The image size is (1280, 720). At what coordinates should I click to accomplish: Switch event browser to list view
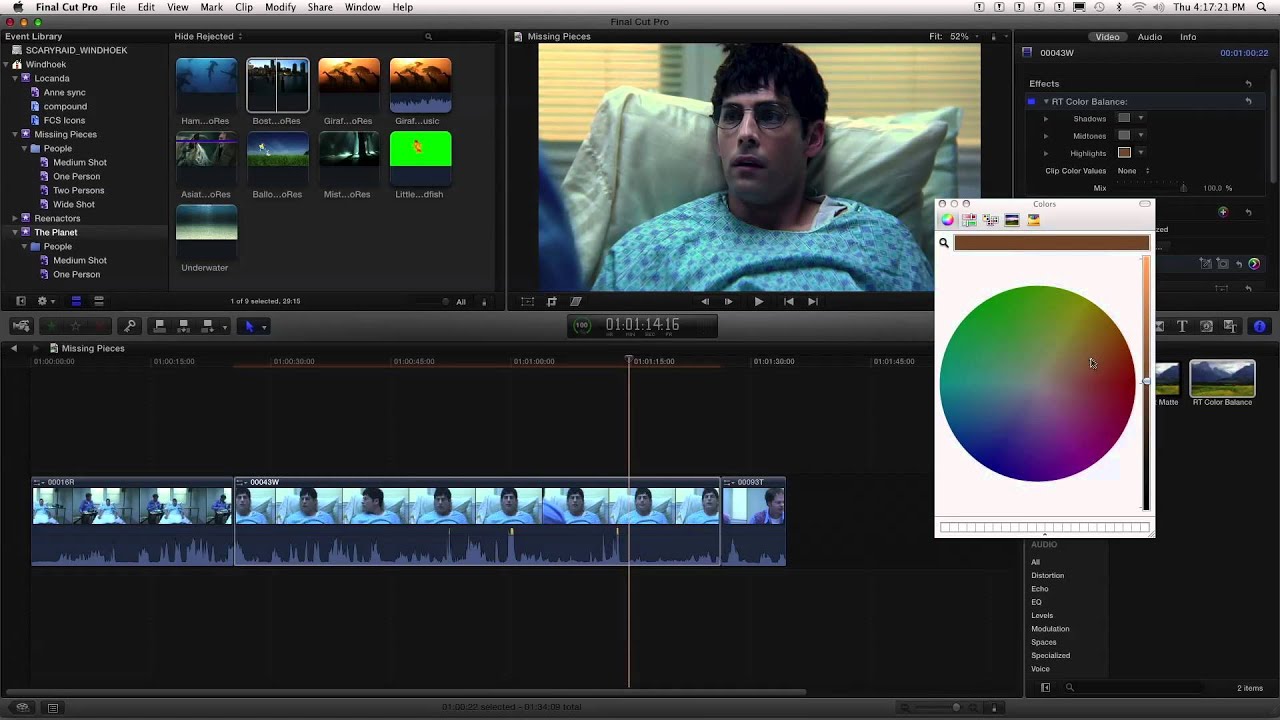(98, 301)
